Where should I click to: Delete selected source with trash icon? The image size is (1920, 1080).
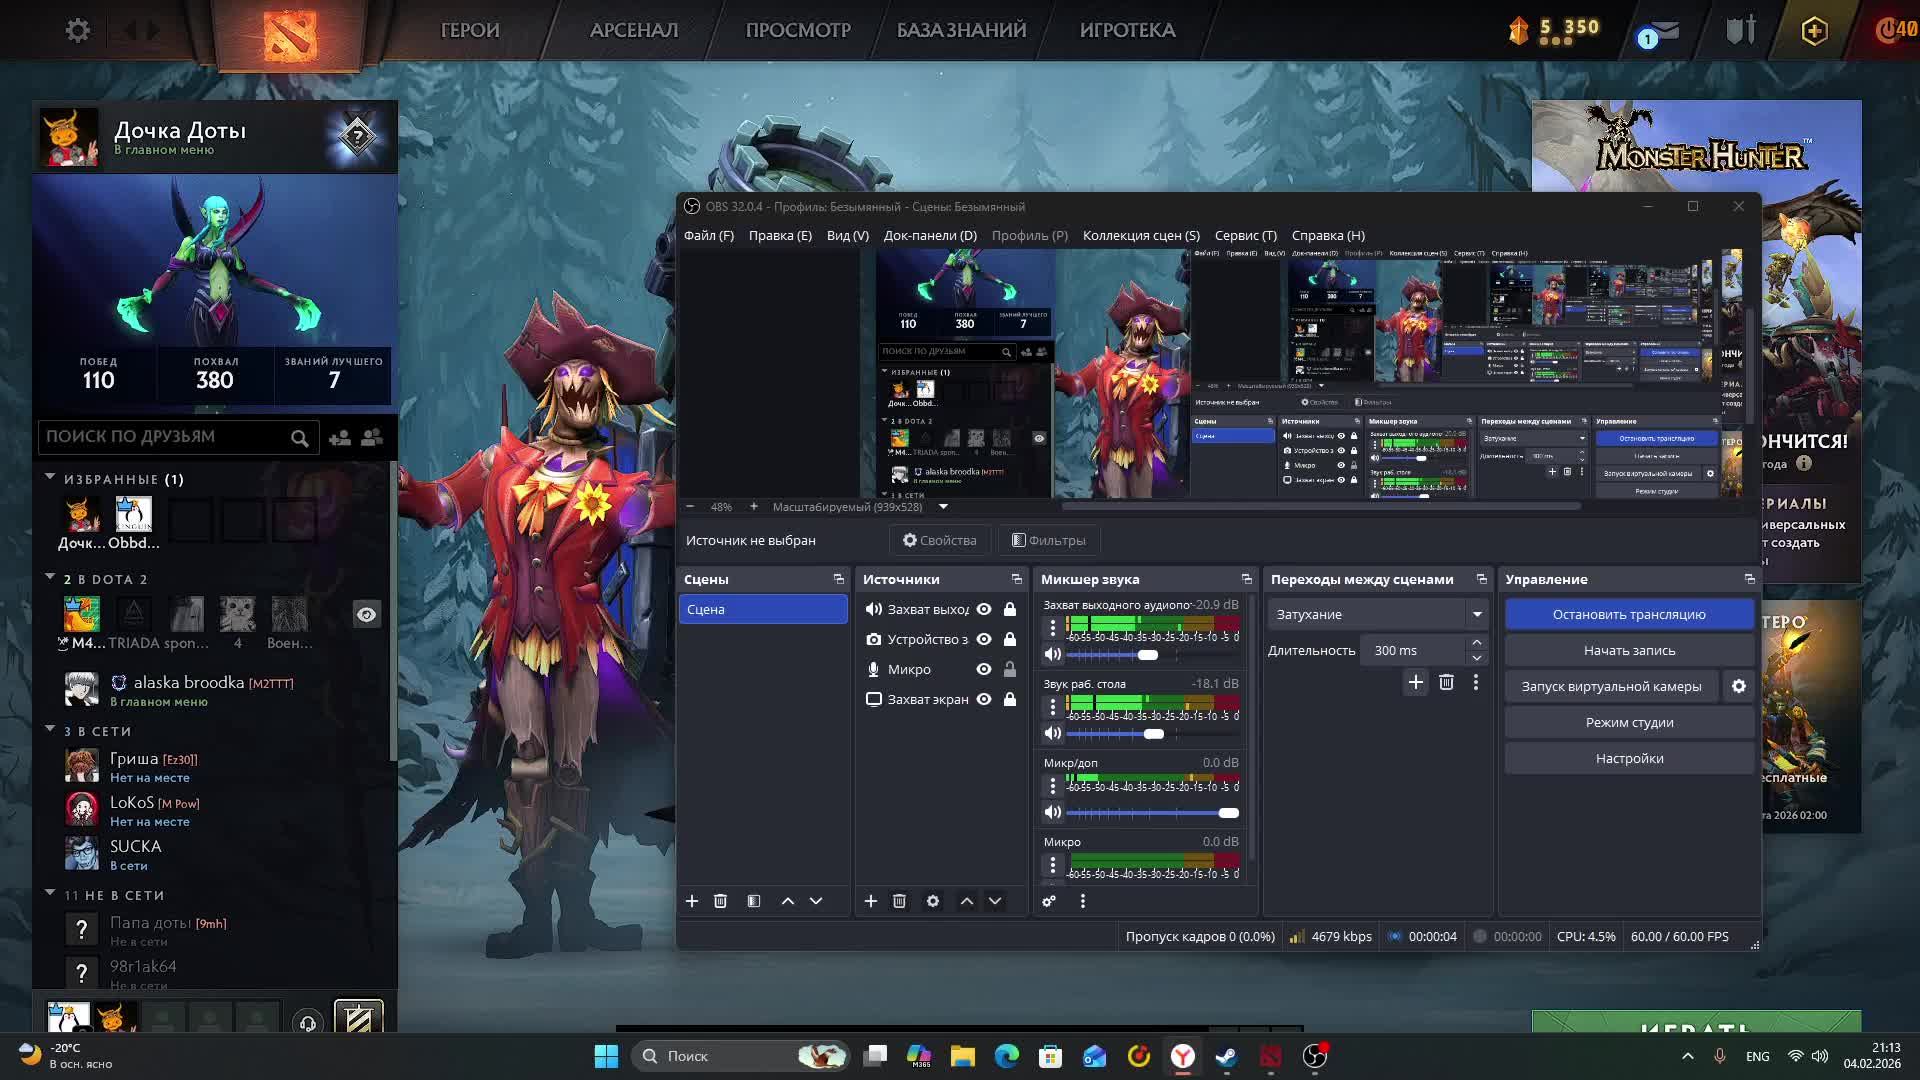(899, 901)
